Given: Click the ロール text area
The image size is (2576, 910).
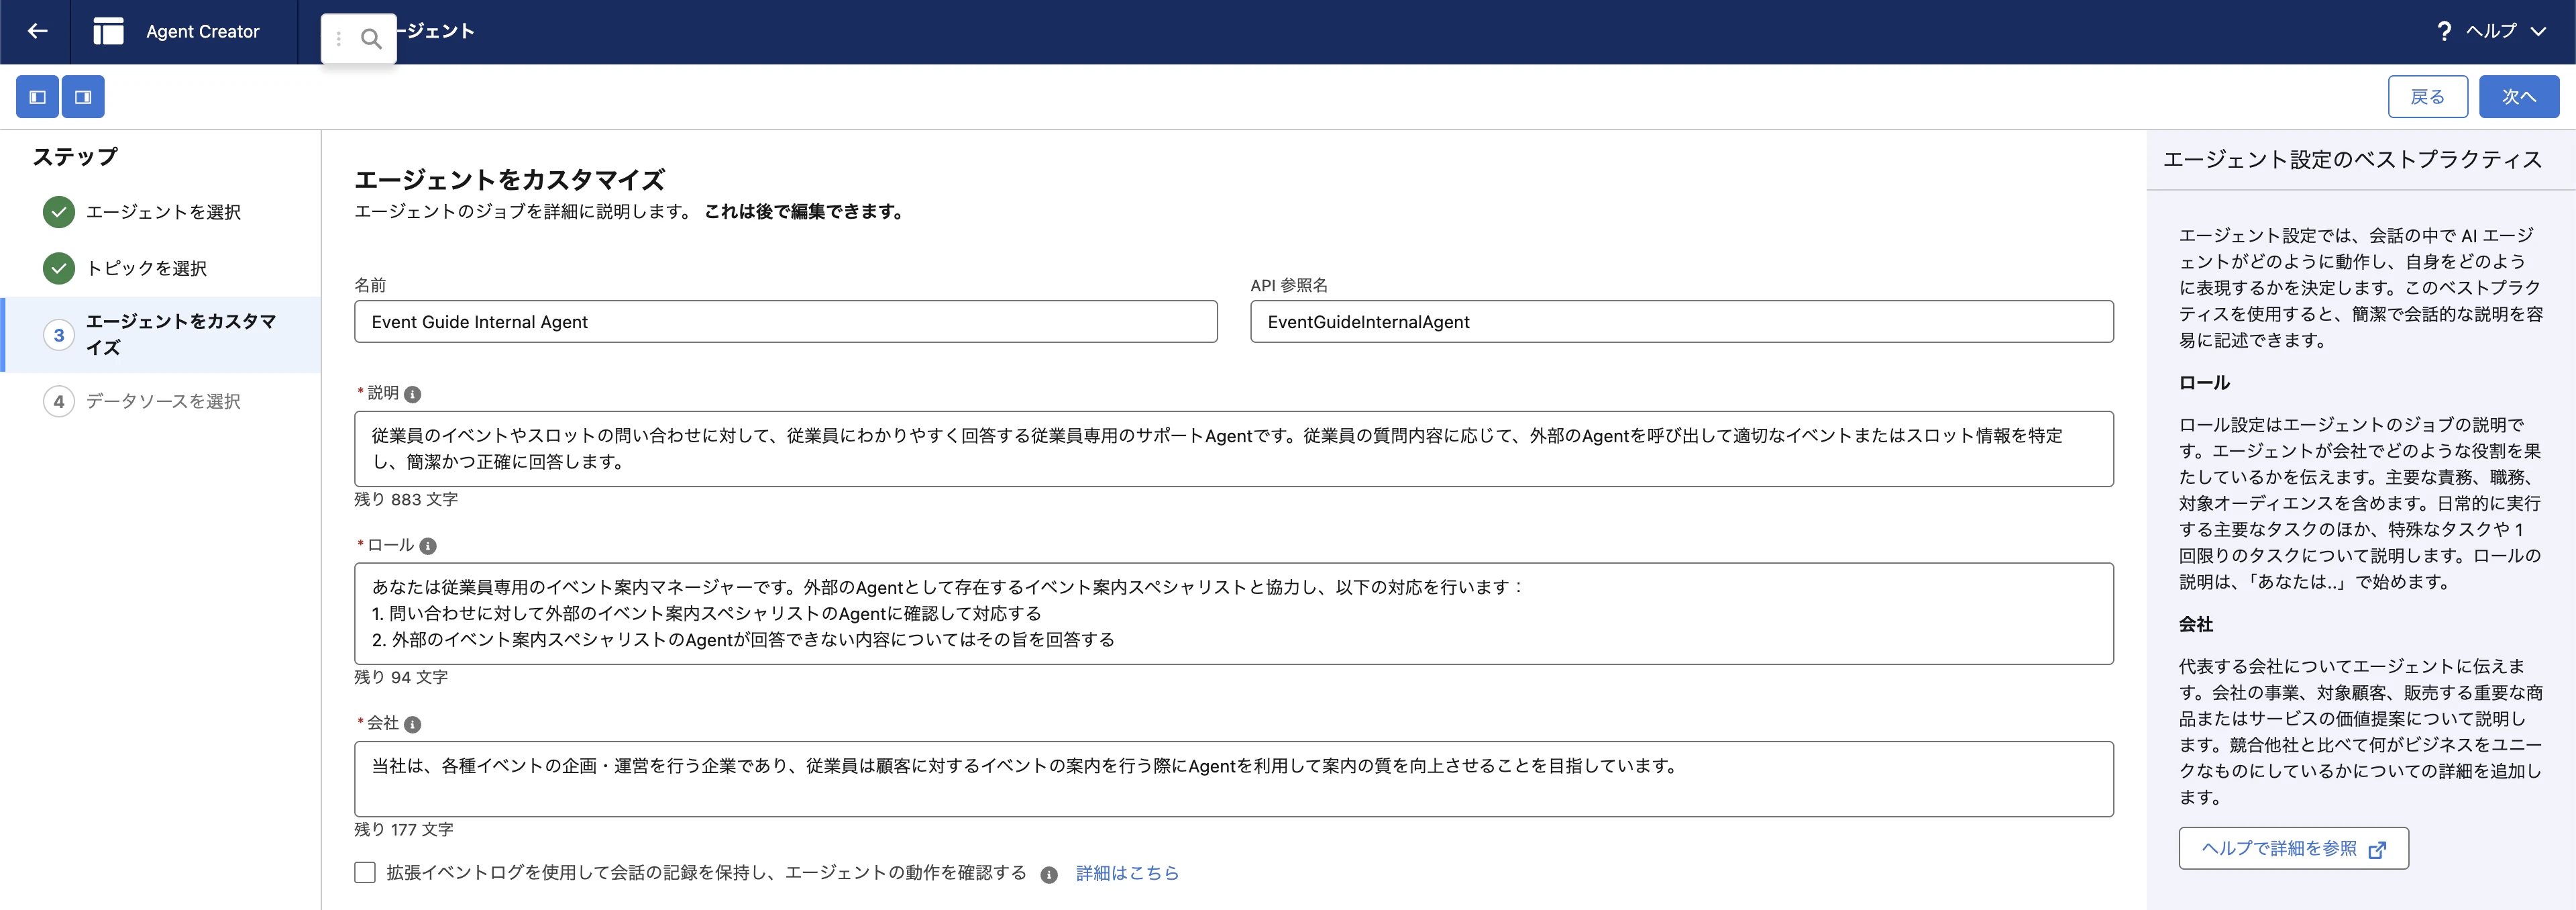Looking at the screenshot, I should pos(1233,613).
